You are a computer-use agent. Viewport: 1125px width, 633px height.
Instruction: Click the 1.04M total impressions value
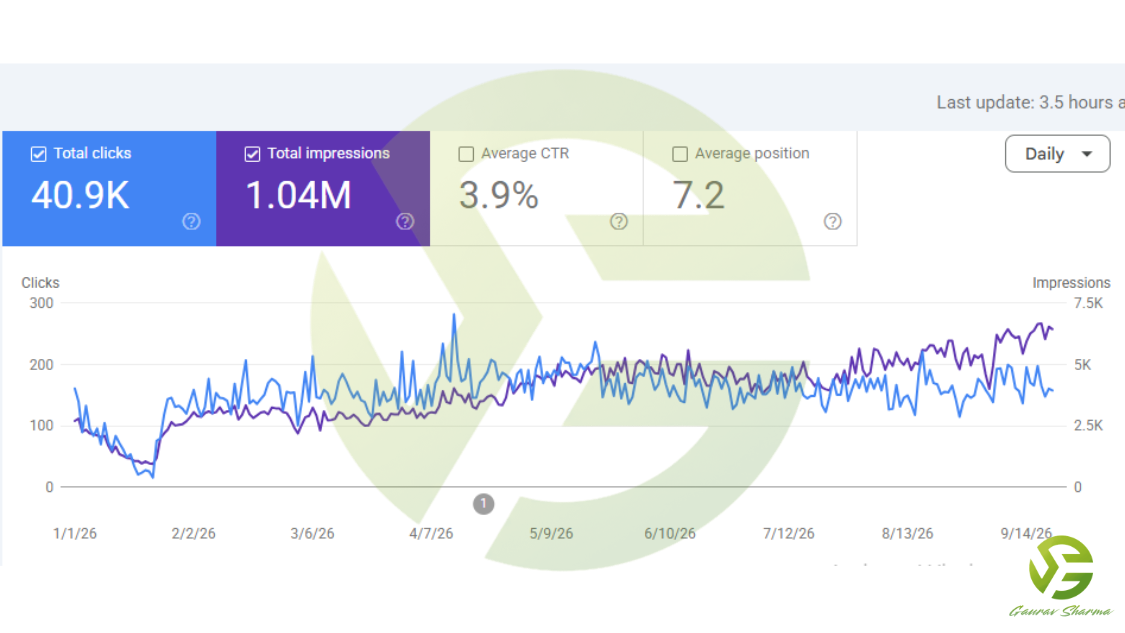298,195
